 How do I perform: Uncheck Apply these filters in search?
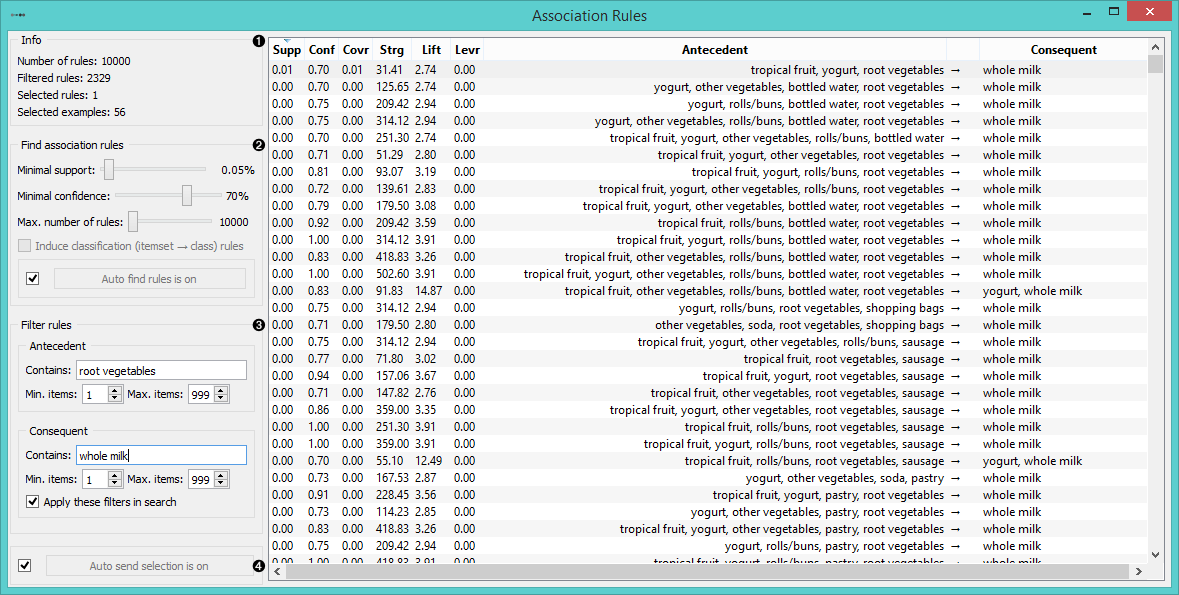[32, 502]
